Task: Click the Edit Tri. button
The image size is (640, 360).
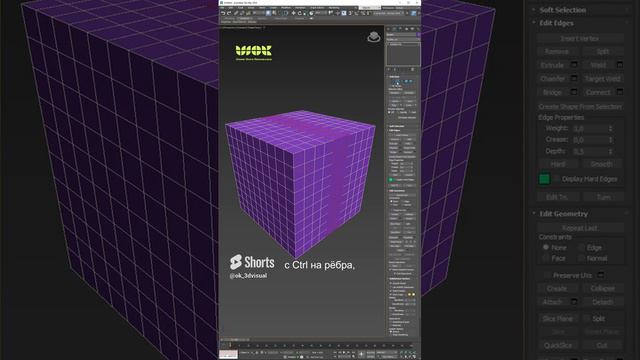Action: point(558,197)
